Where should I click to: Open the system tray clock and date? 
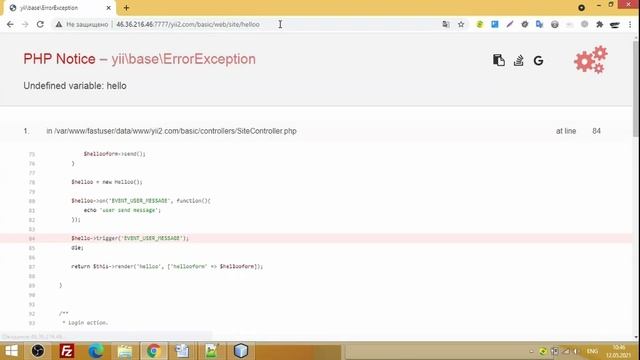pyautogui.click(x=619, y=351)
